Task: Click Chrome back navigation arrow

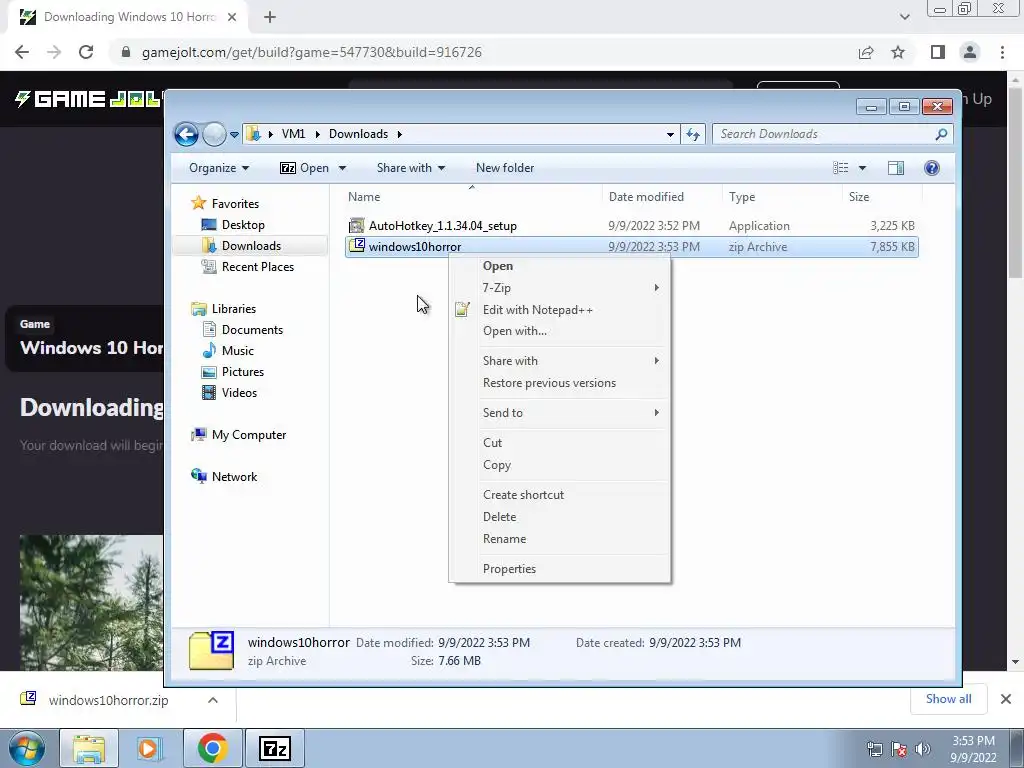Action: [x=22, y=52]
